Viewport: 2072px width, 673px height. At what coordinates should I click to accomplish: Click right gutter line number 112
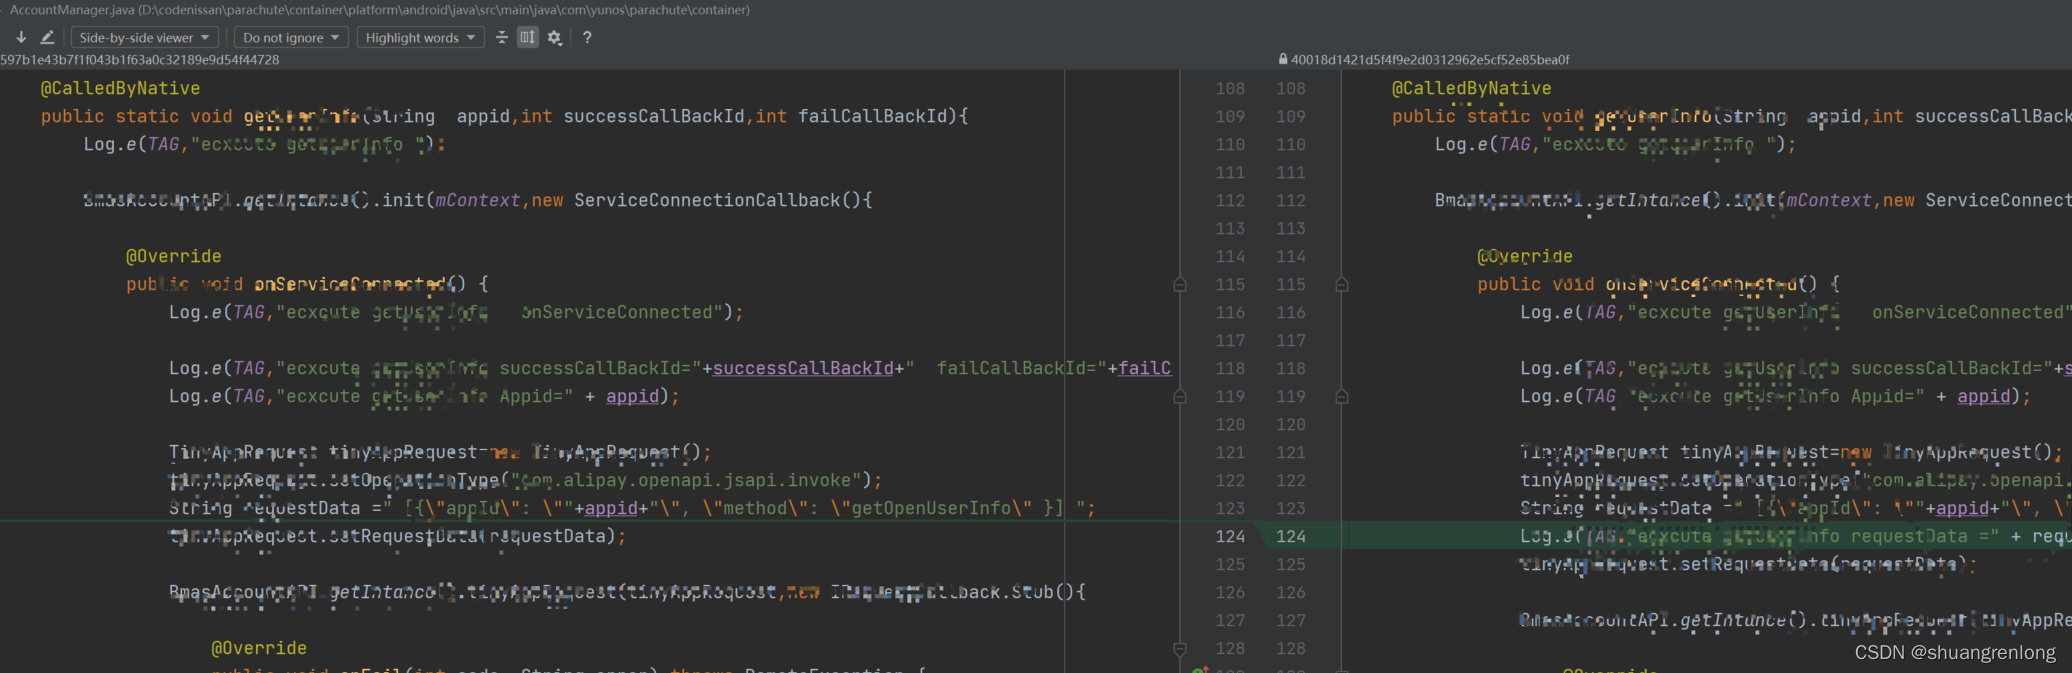[x=1291, y=200]
